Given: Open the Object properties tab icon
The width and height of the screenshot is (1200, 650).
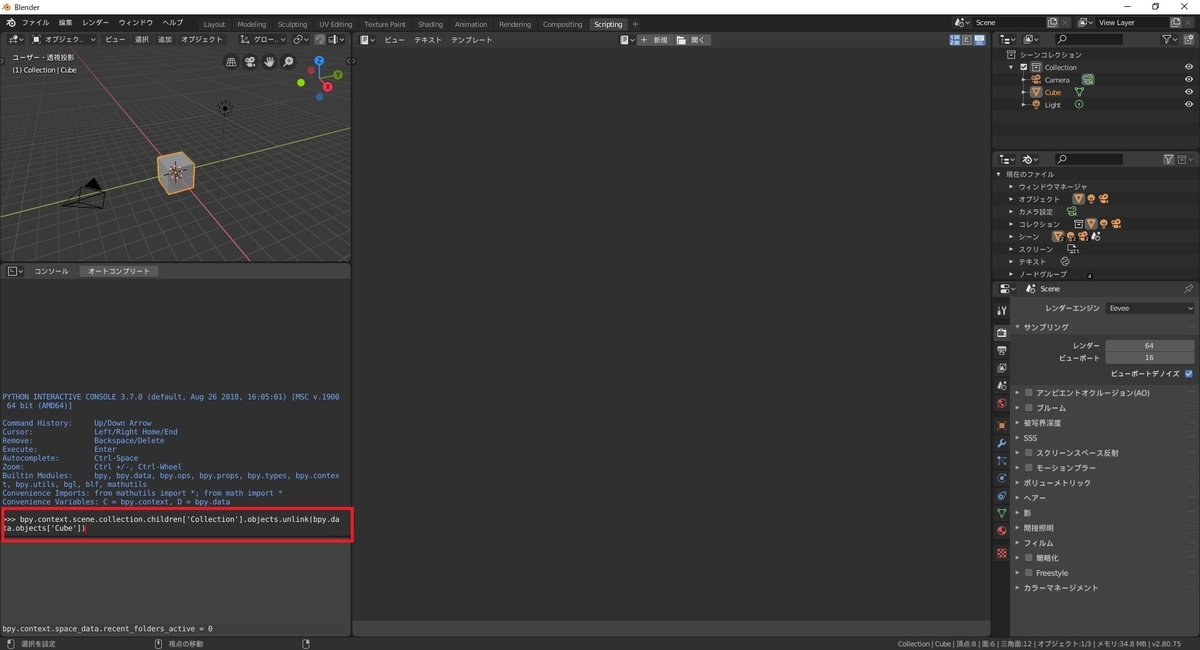Looking at the screenshot, I should (x=1001, y=425).
